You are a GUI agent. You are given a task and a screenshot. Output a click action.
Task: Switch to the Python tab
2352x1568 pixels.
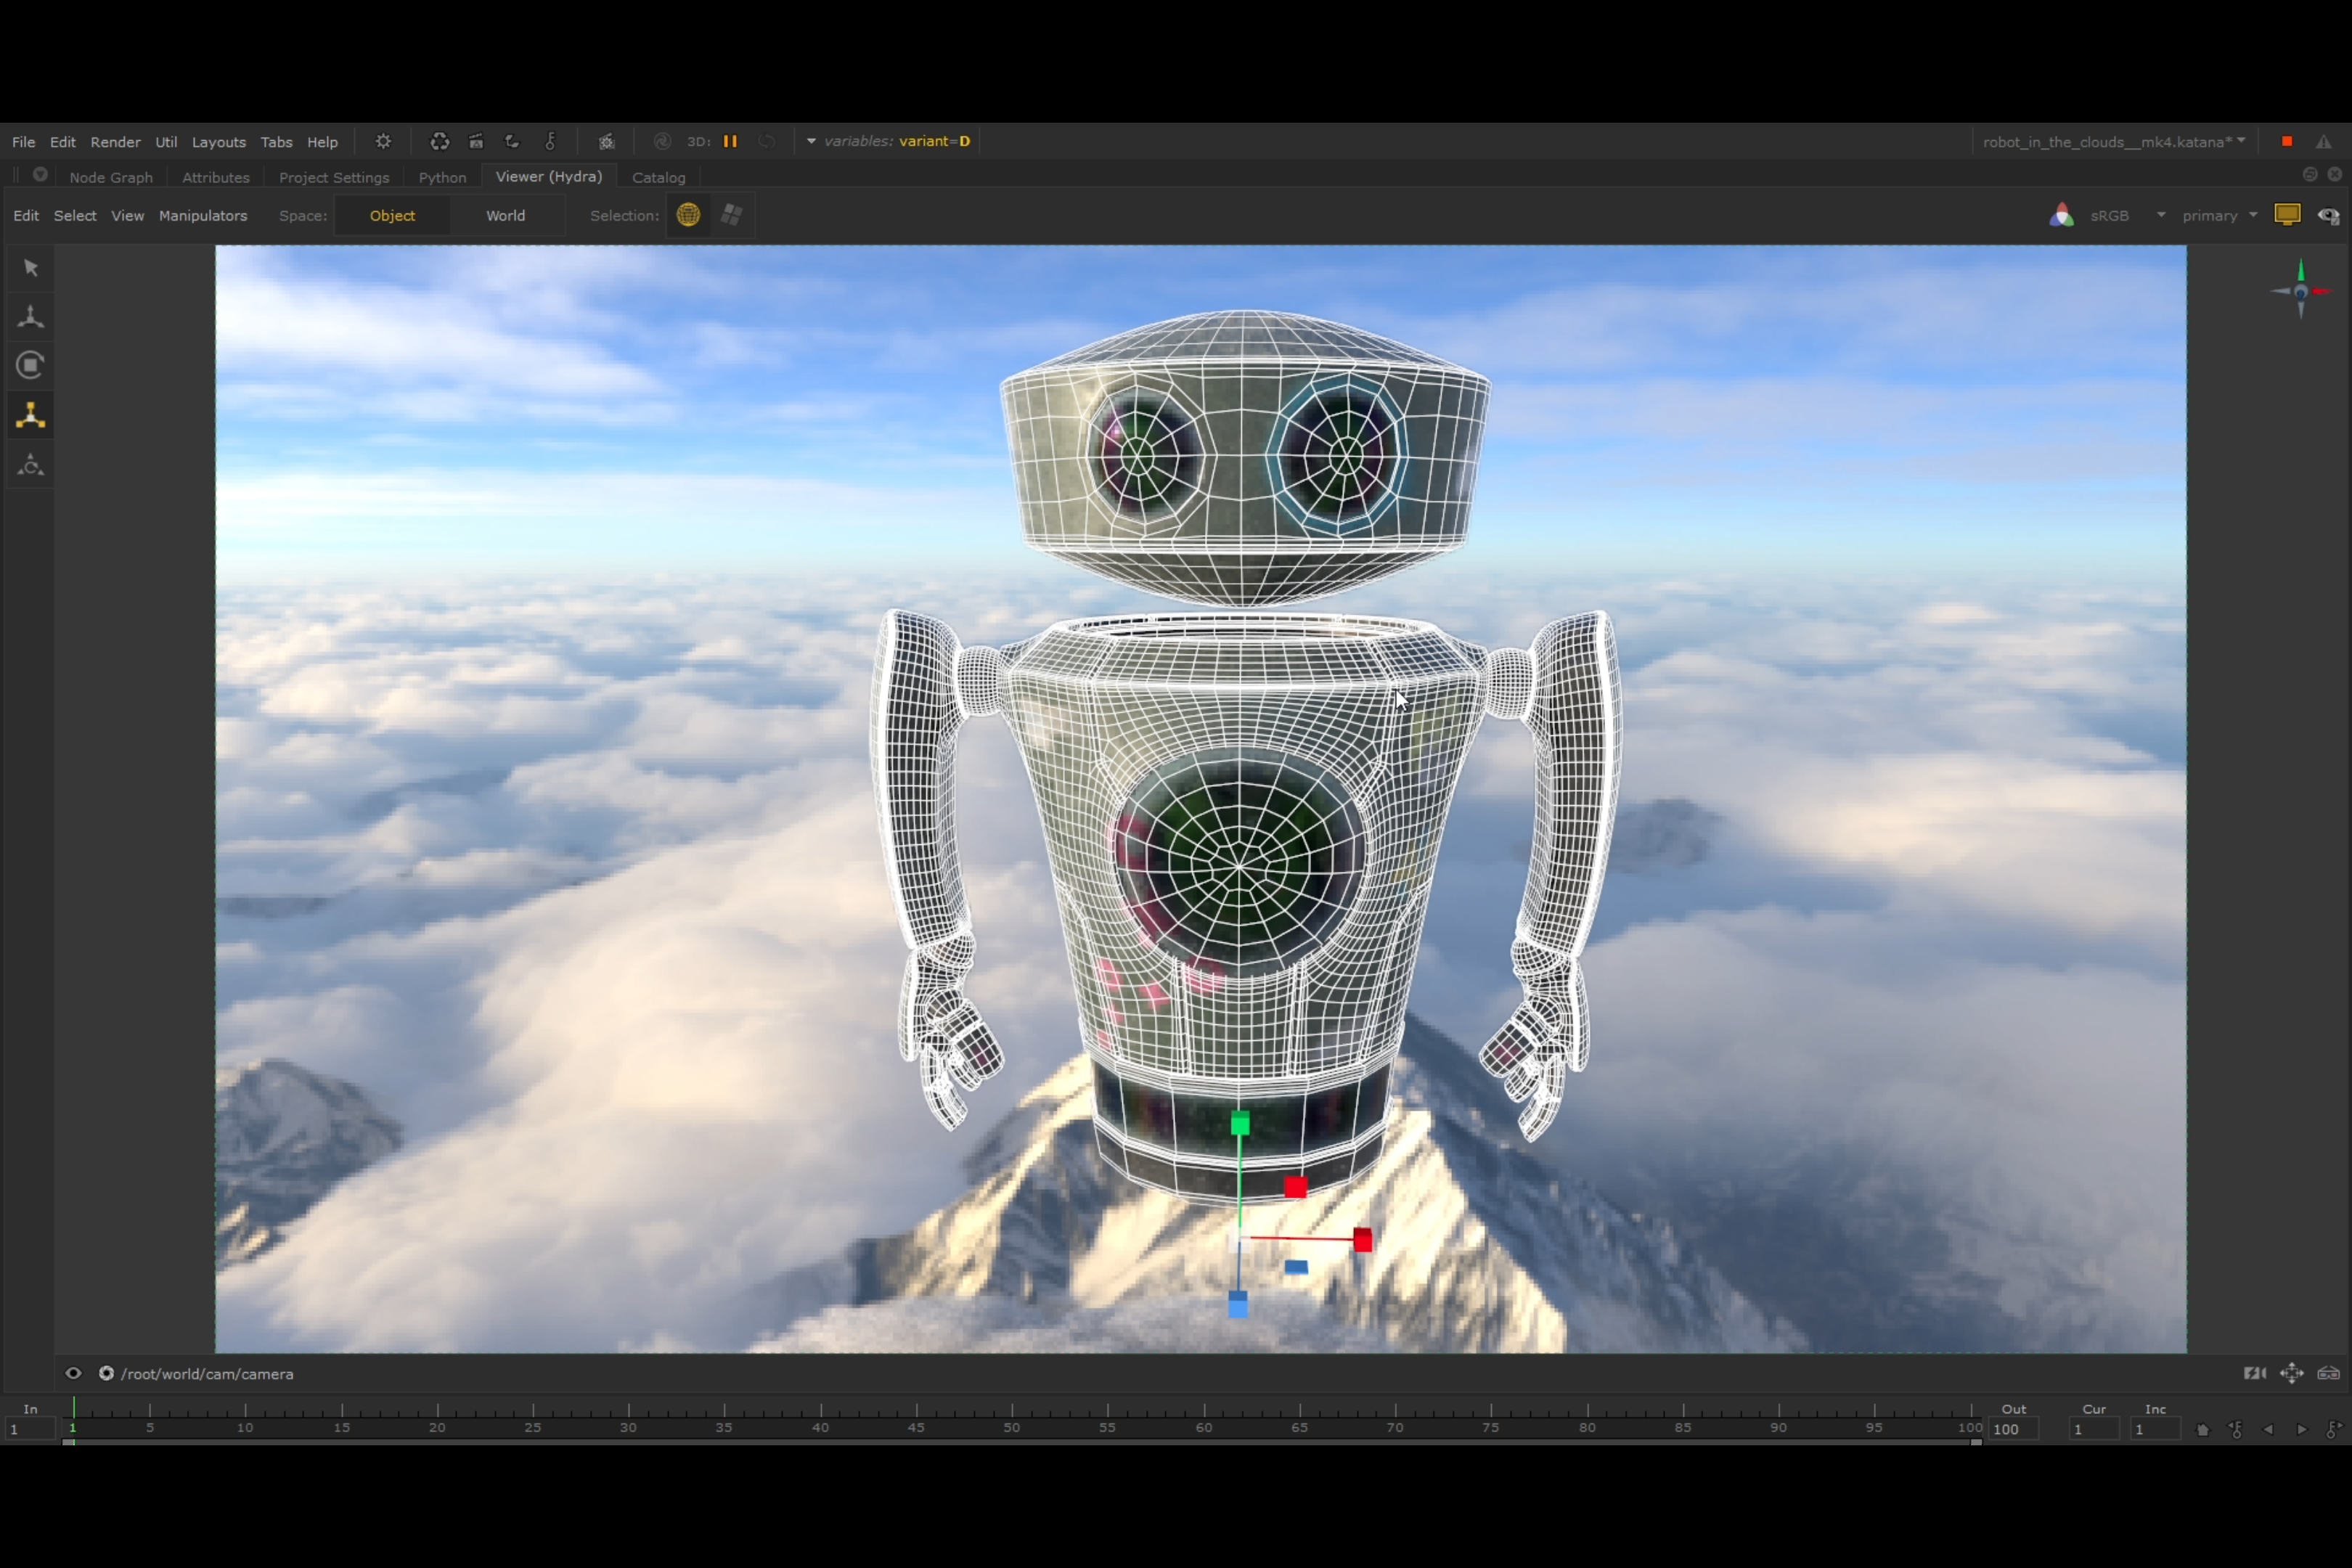[443, 175]
